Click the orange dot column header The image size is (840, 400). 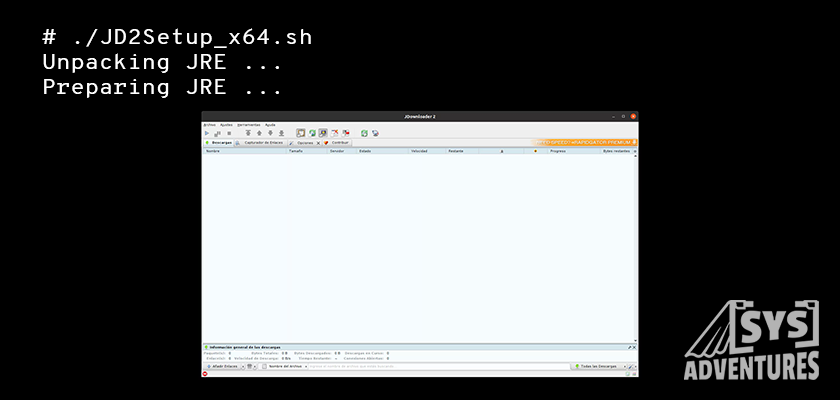(x=535, y=151)
